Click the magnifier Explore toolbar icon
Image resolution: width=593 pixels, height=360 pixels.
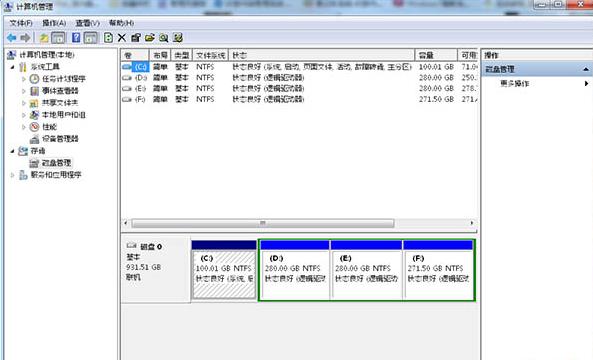click(x=163, y=38)
